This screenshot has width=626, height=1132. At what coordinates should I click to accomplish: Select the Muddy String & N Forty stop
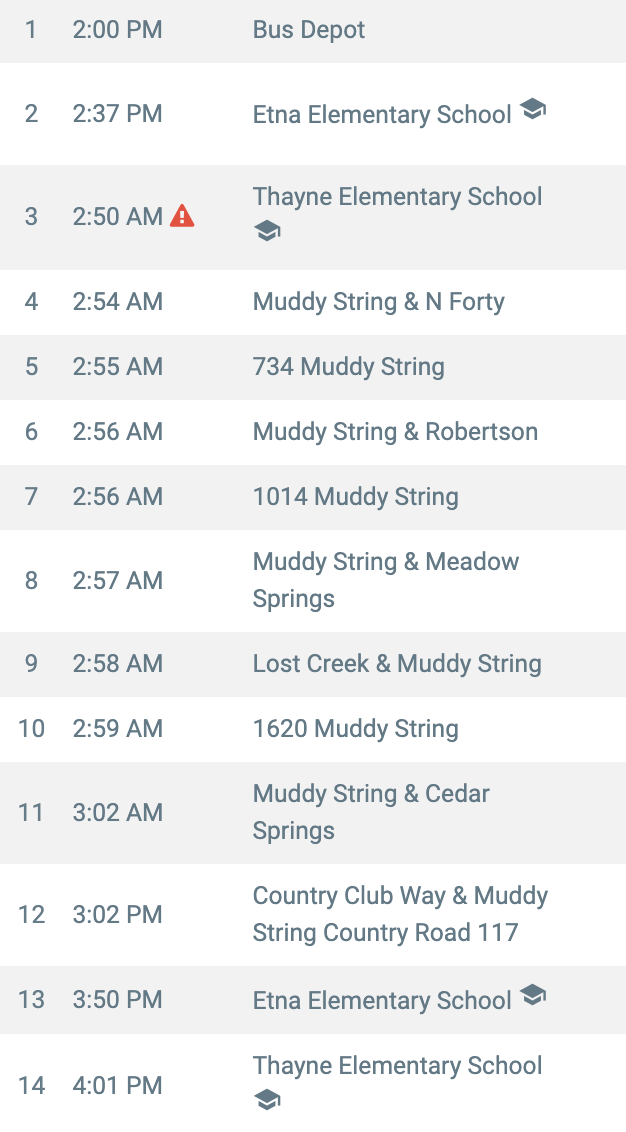pos(313,302)
